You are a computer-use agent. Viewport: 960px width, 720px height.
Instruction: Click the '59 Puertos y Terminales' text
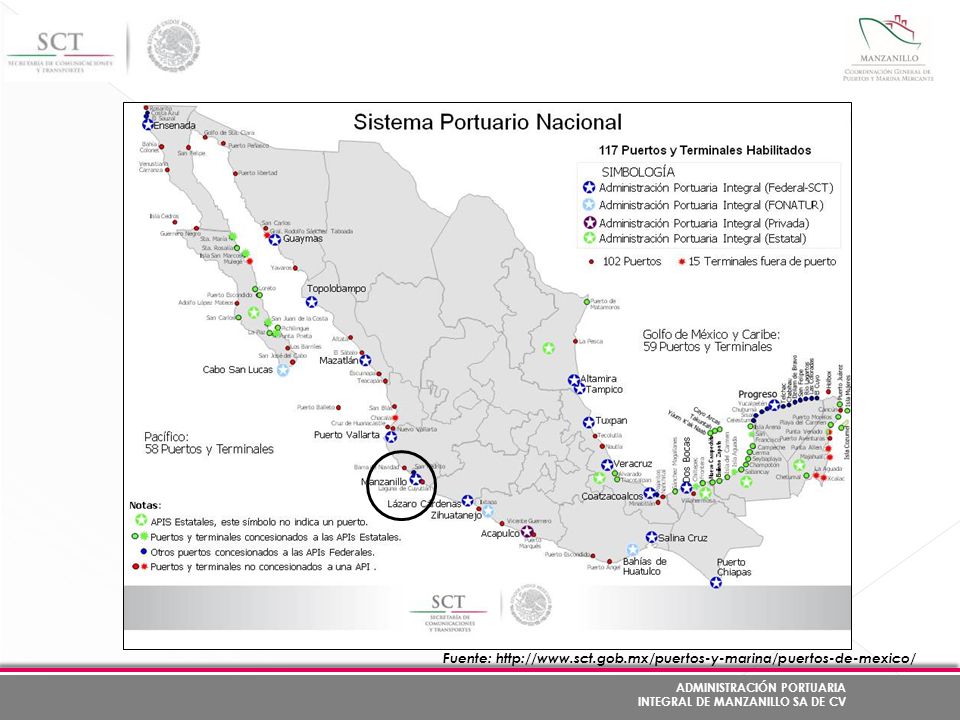(x=707, y=347)
